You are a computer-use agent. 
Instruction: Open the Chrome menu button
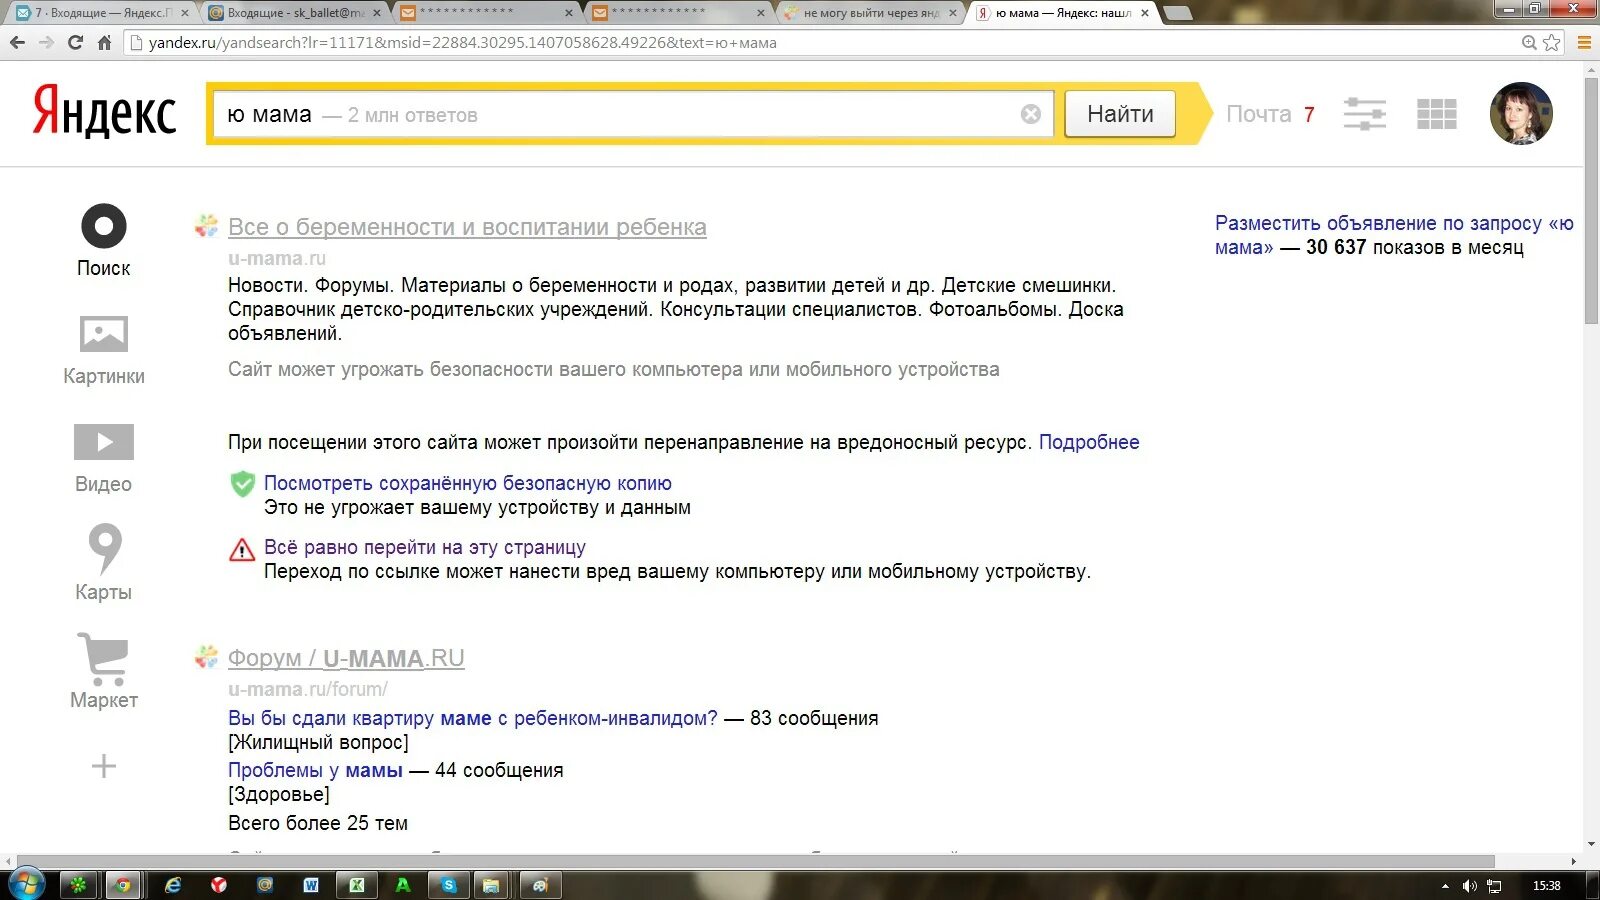click(x=1584, y=42)
